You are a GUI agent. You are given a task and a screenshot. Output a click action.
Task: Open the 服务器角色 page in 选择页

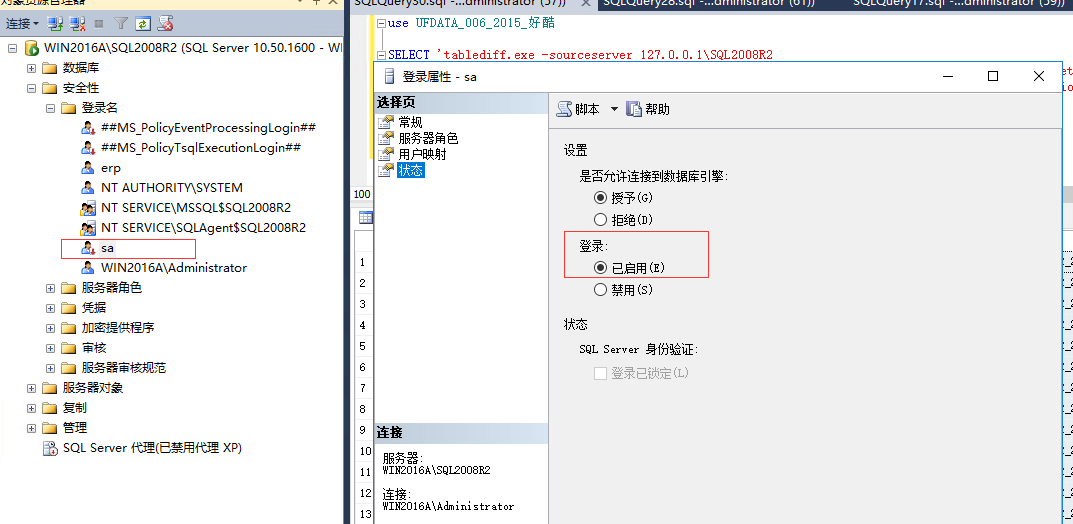click(428, 138)
